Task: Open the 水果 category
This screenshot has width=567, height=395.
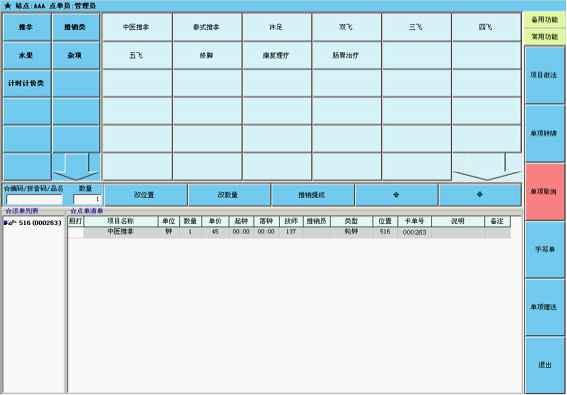Action: 27,55
